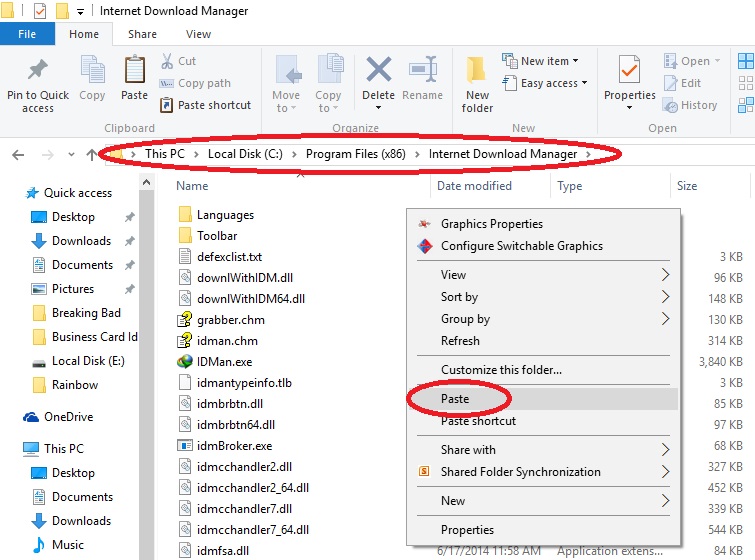Screen dimensions: 755x560
Task: Open OneDrive in the navigation pane
Action: (x=58, y=417)
